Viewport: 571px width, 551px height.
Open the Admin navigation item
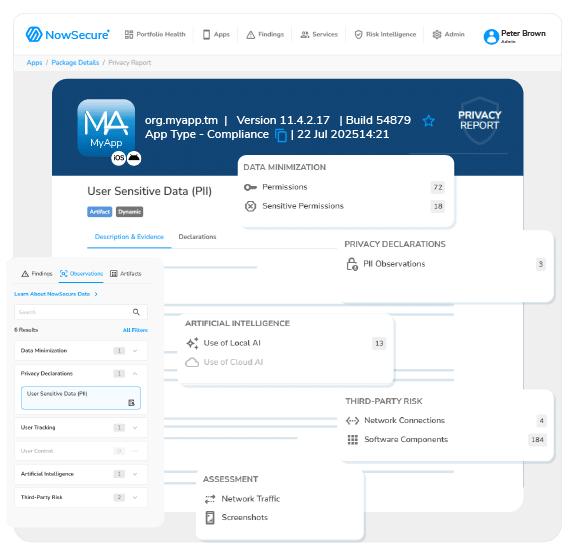point(449,34)
